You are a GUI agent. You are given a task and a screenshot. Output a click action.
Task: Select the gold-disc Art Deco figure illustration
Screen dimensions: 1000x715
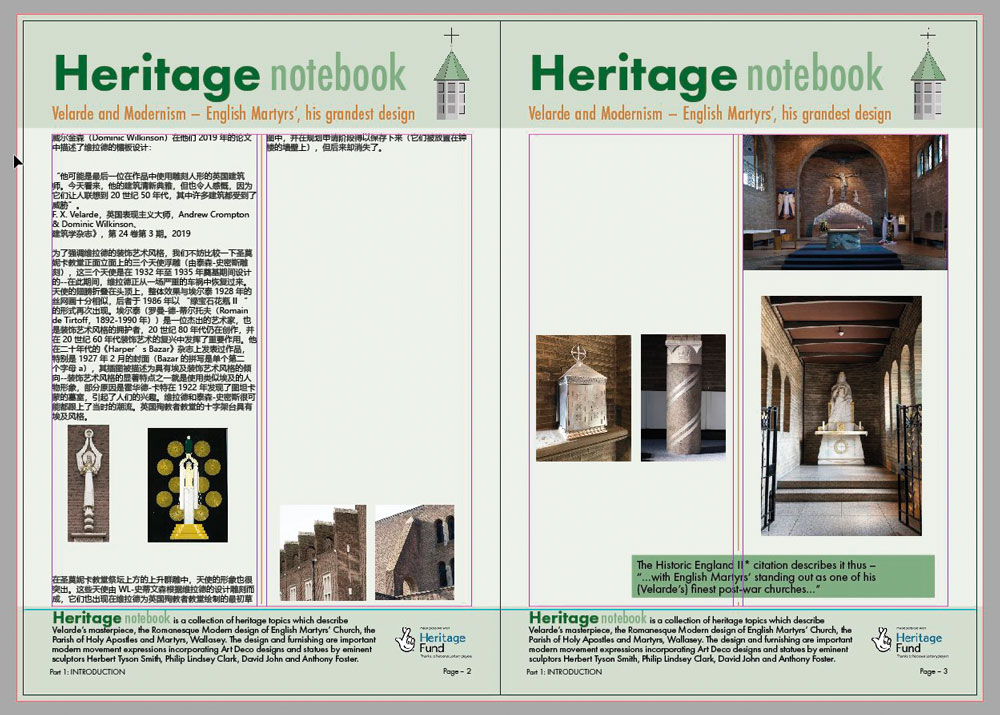[x=188, y=485]
